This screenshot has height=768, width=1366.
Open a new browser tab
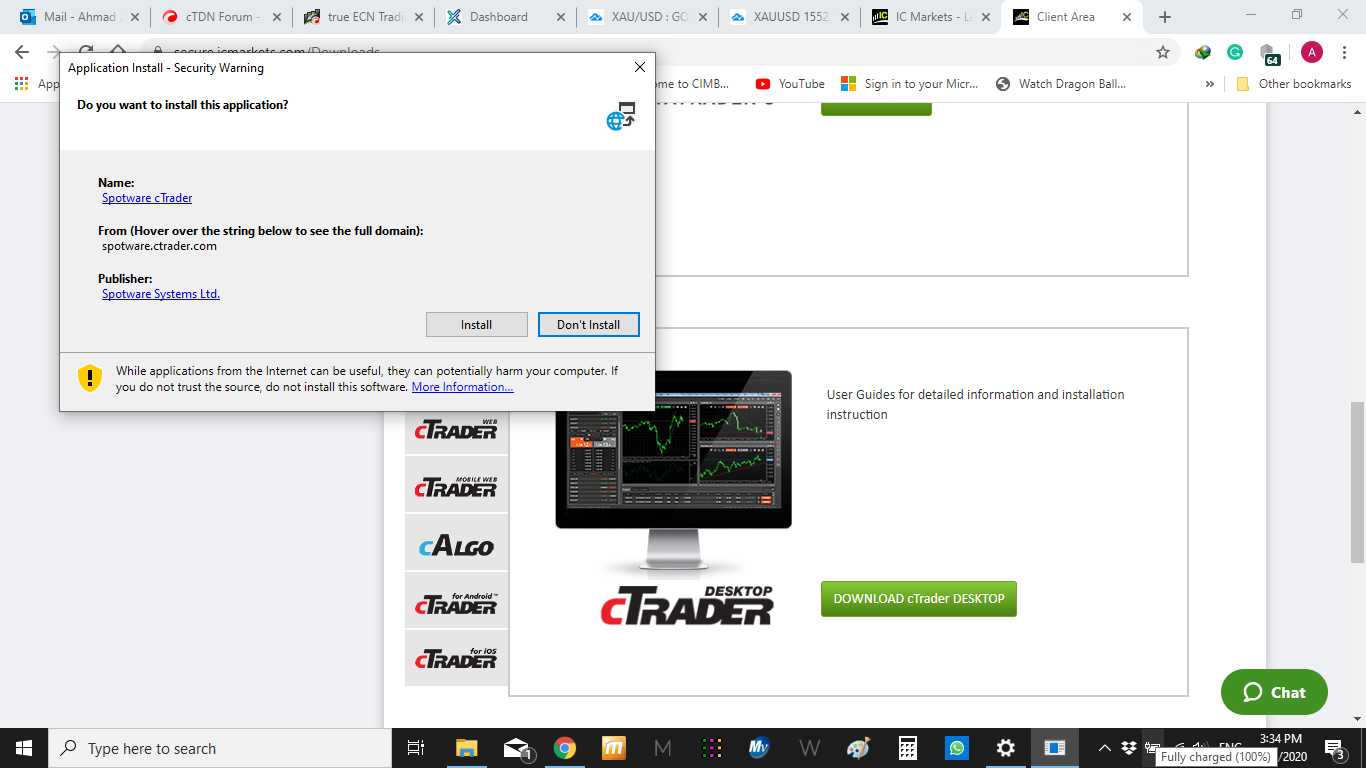pos(1164,17)
